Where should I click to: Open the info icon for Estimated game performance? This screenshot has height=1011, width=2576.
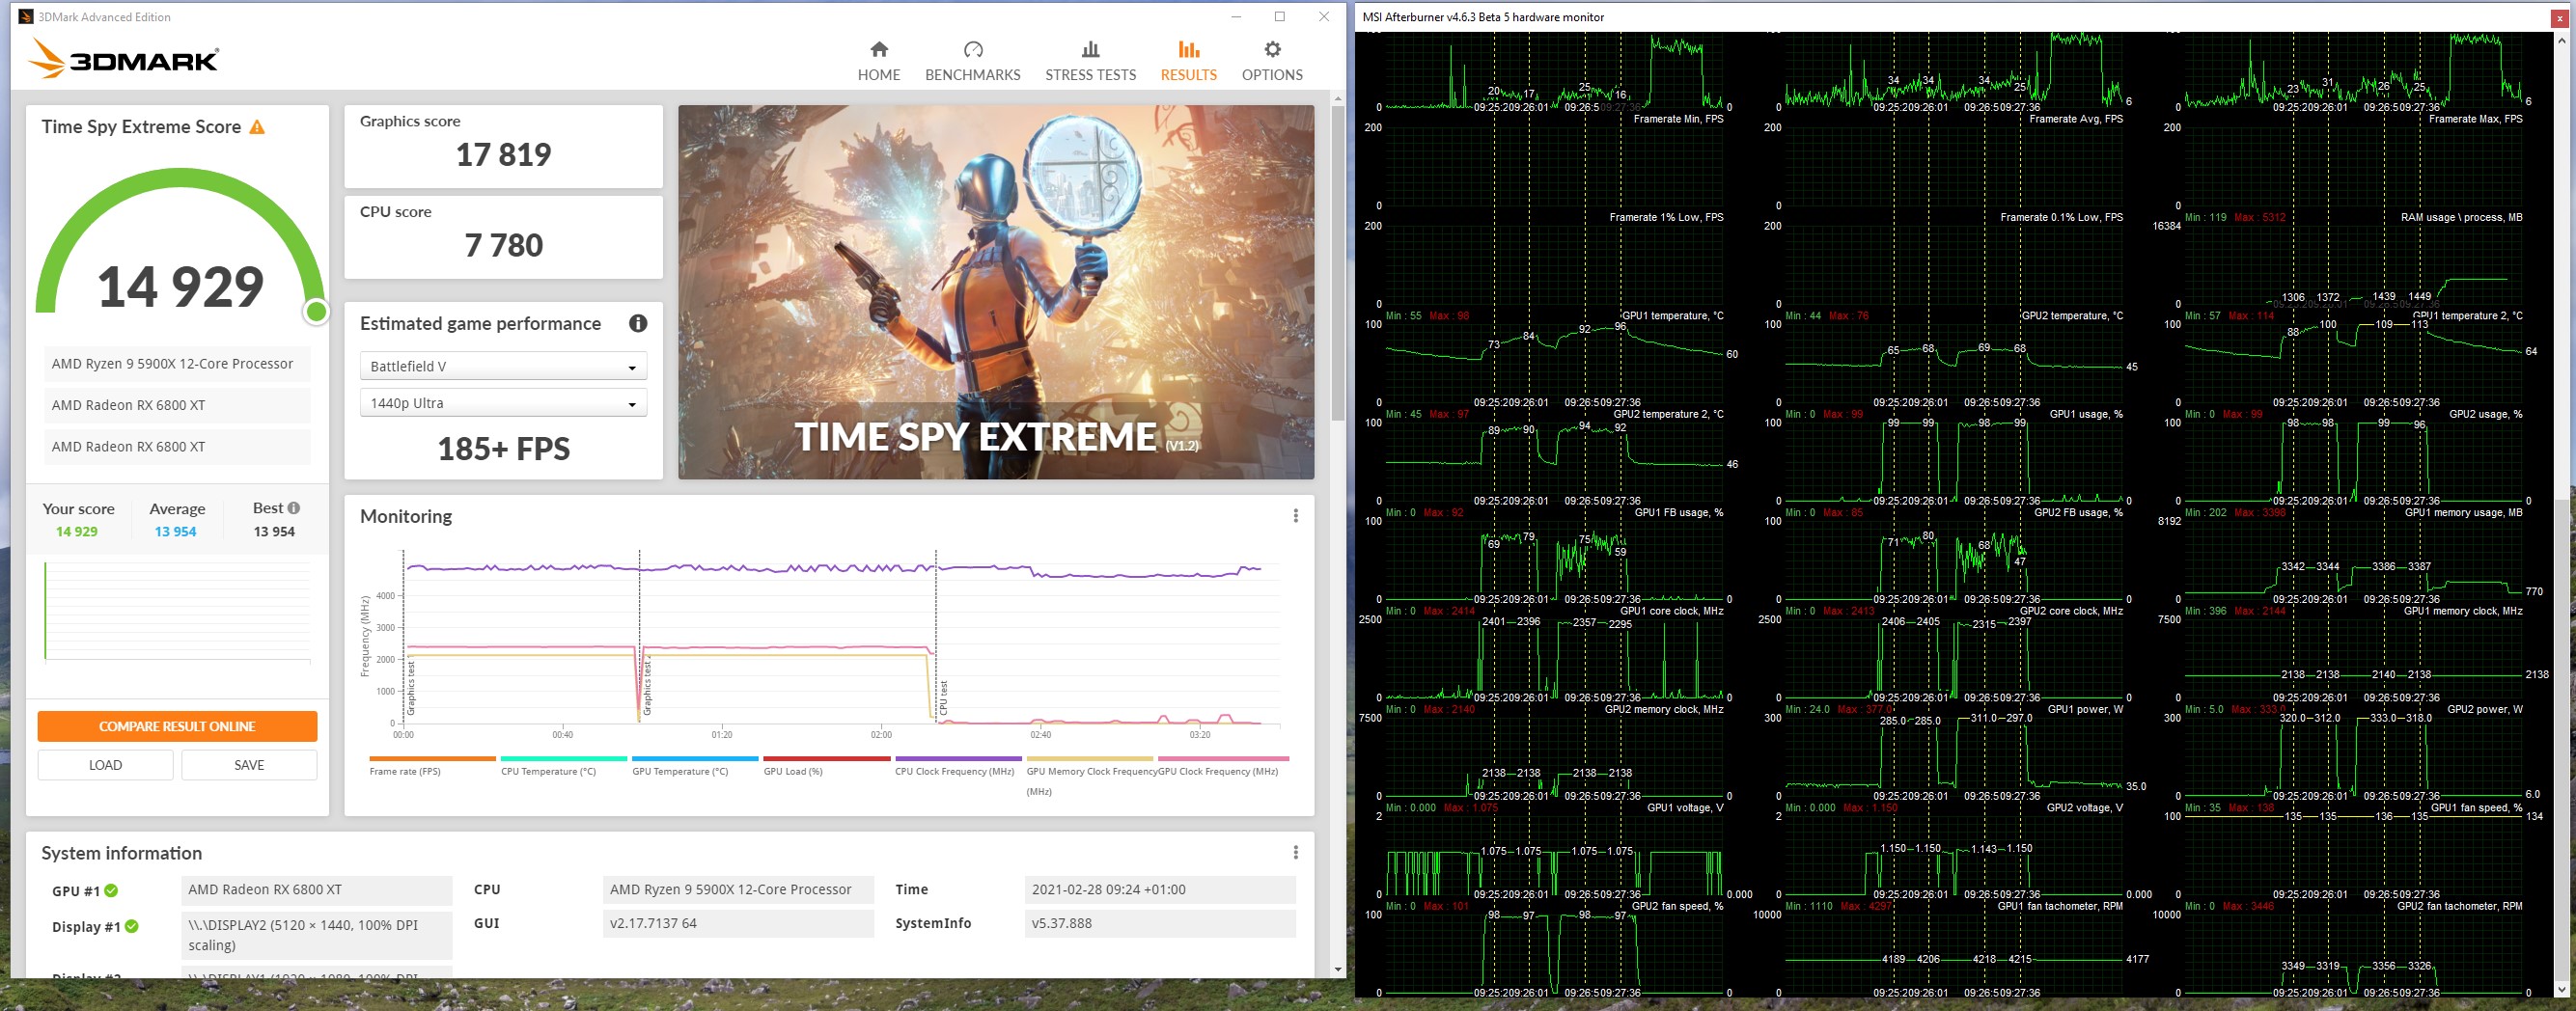point(638,323)
